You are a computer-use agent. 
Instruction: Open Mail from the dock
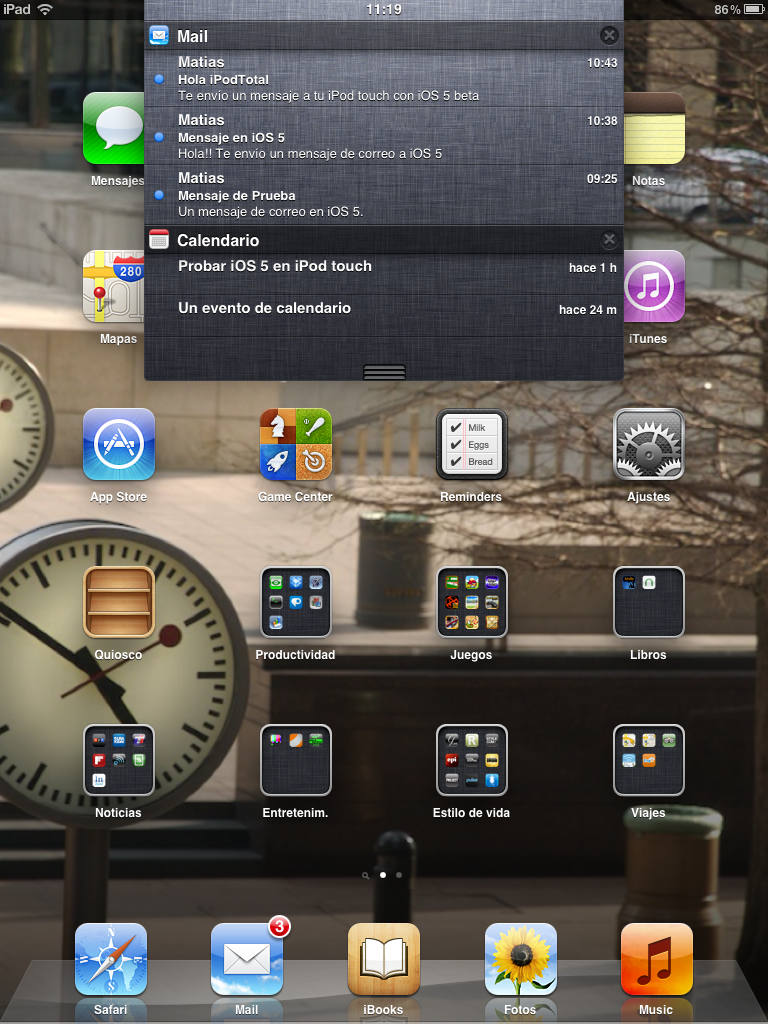[247, 959]
